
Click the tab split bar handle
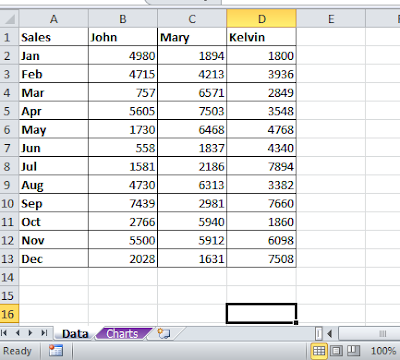coord(319,333)
